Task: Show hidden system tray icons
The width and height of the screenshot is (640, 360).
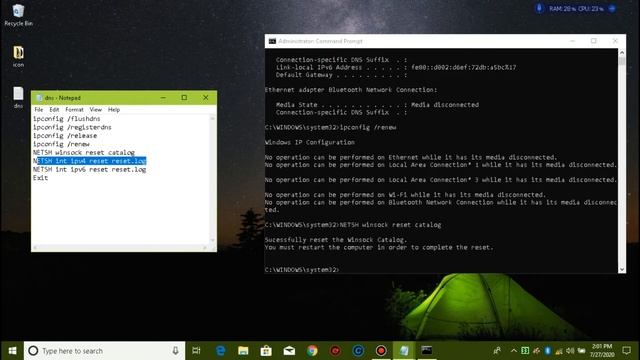Action: 513,351
